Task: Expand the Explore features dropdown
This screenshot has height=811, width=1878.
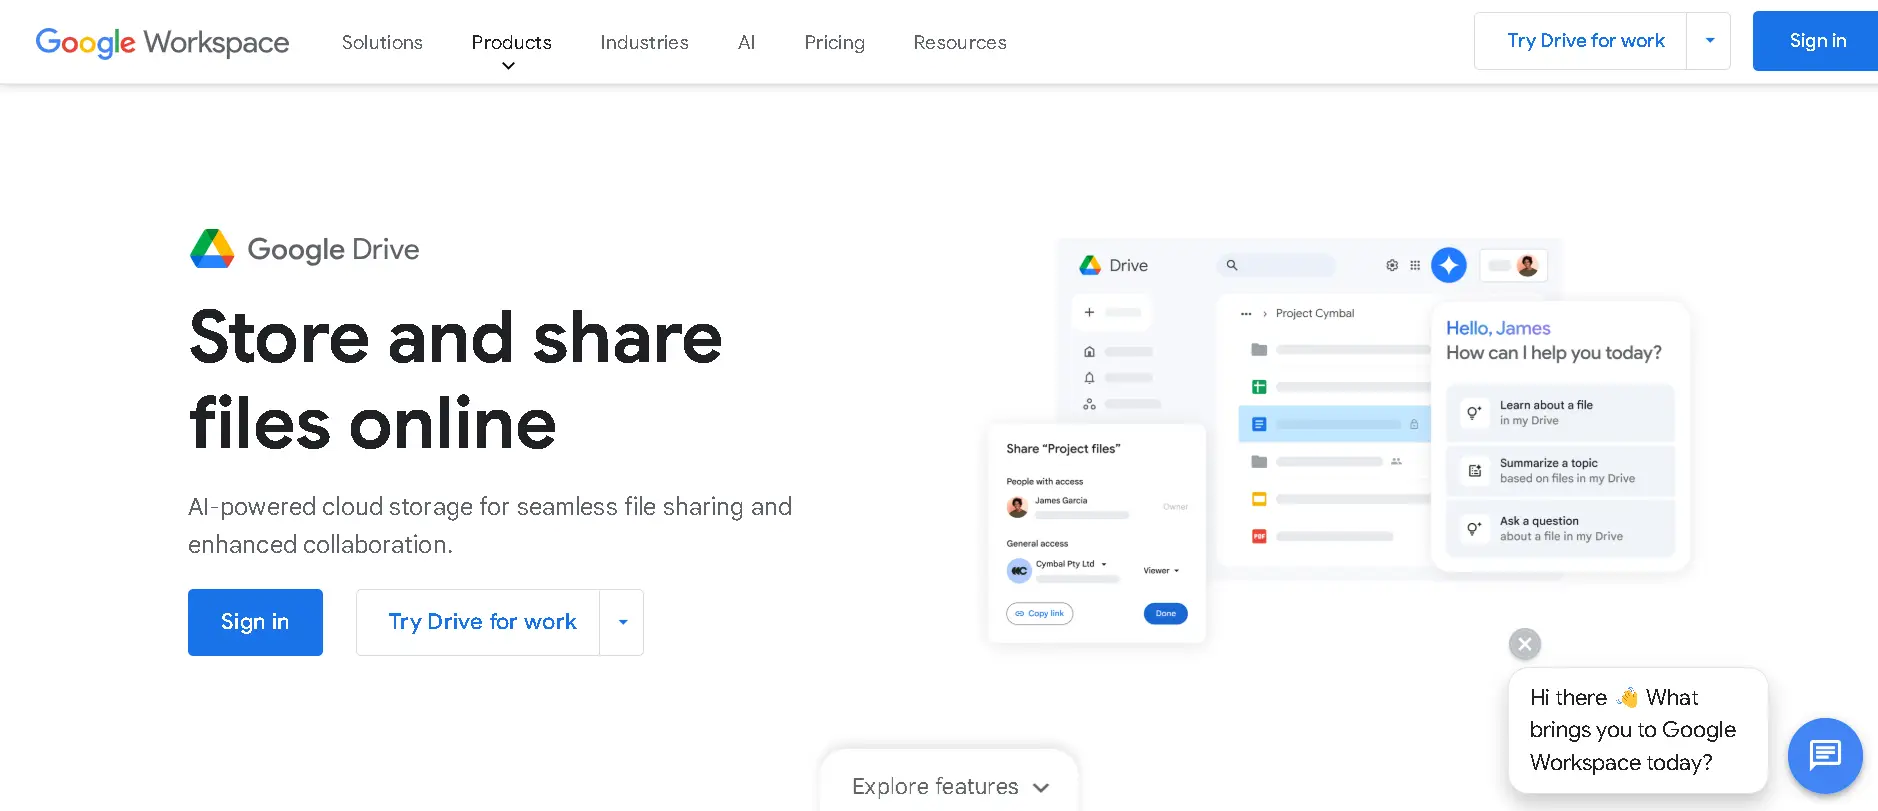Action: click(949, 786)
